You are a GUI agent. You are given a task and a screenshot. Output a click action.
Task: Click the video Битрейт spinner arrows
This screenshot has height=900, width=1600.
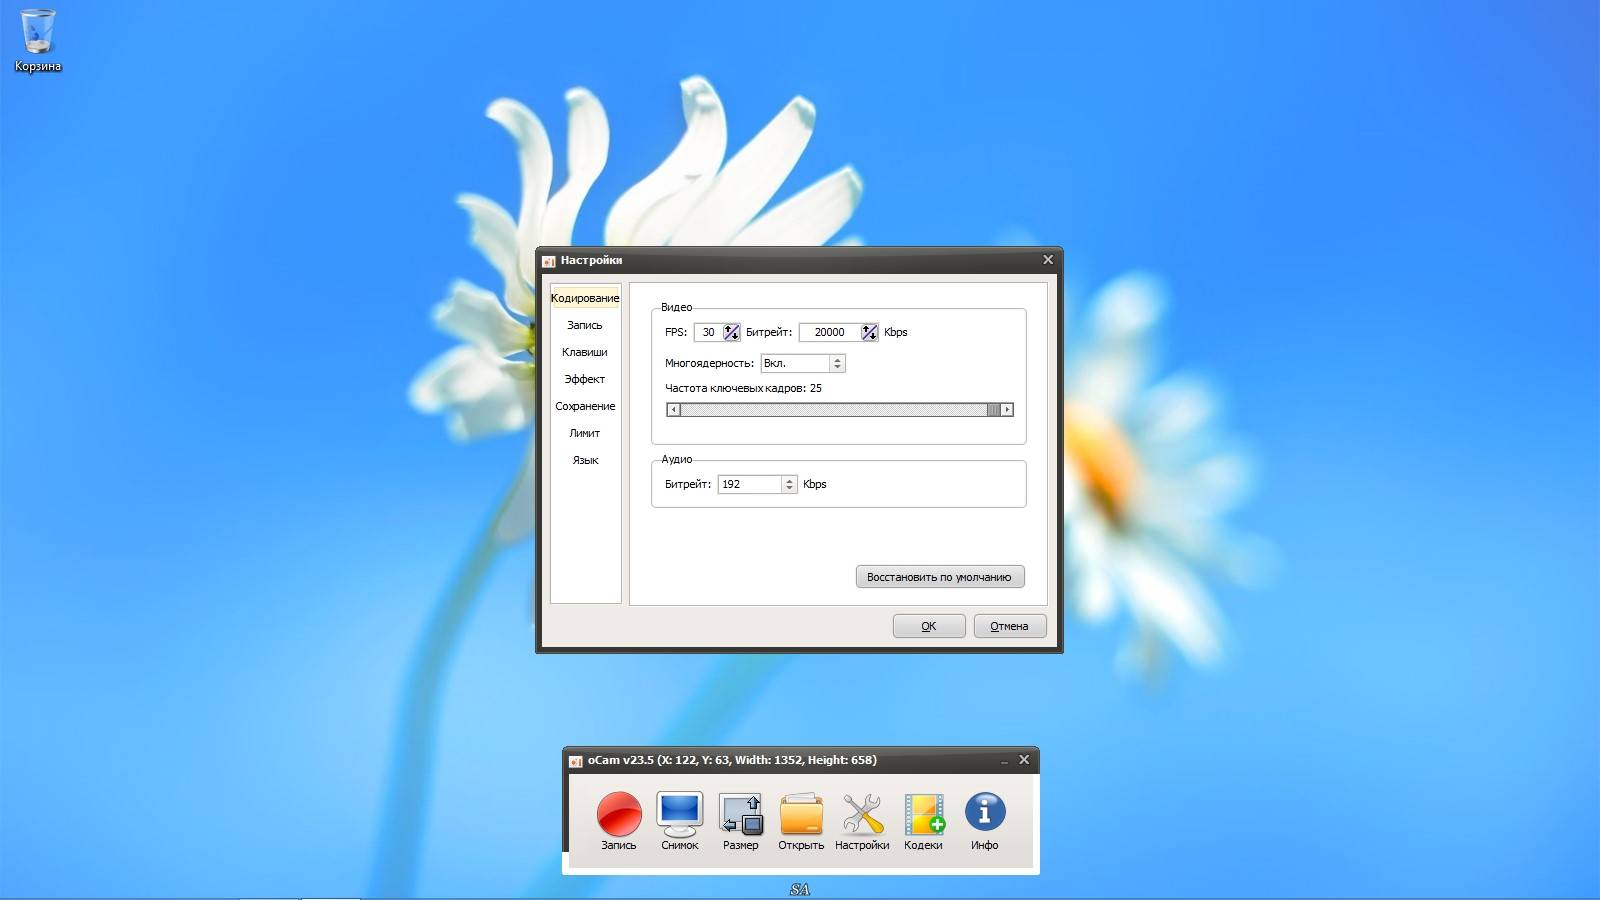[869, 332]
